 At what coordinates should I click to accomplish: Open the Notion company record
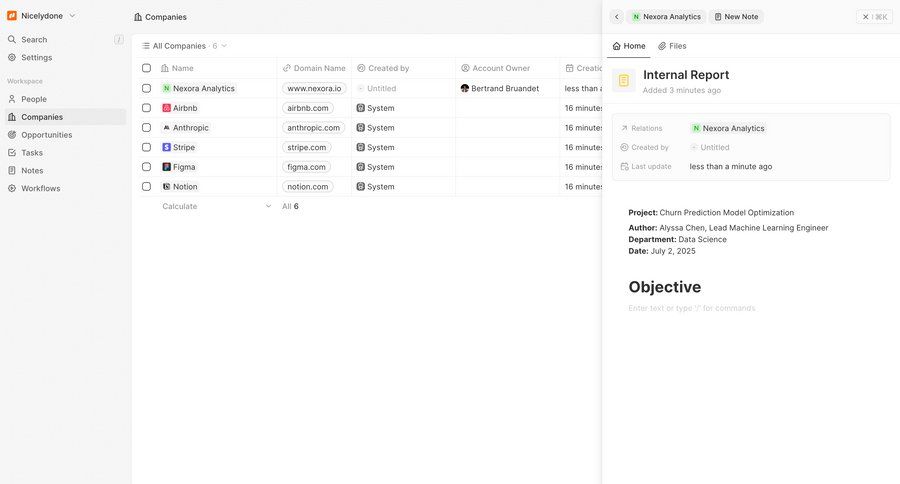pyautogui.click(x=180, y=187)
